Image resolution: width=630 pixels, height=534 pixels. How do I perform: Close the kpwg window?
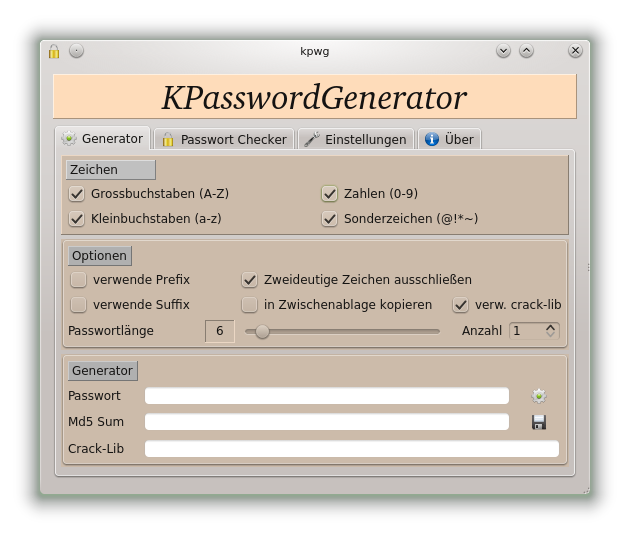pos(575,51)
